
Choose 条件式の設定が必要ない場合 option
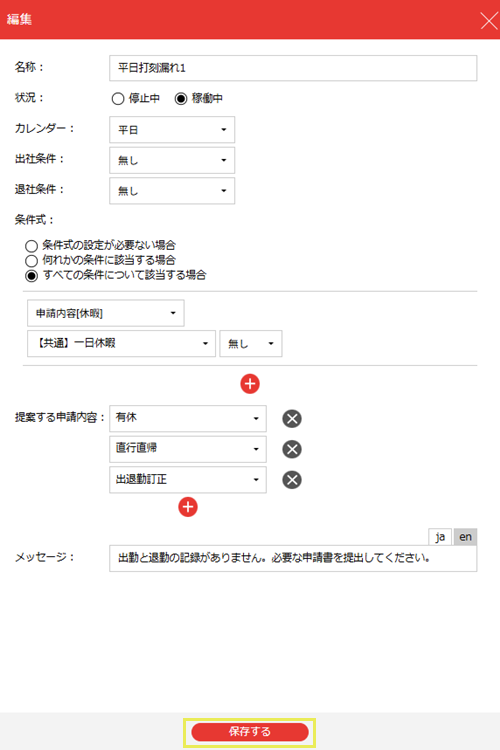[32, 246]
